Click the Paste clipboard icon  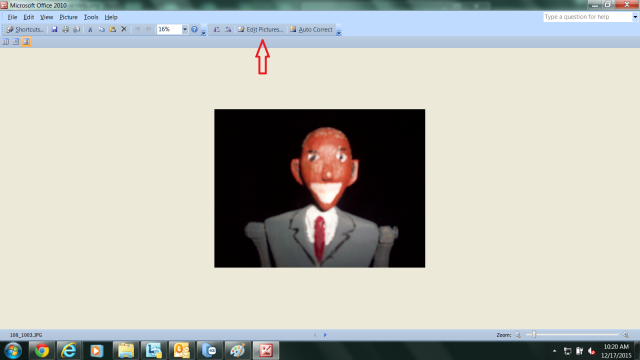(x=113, y=29)
